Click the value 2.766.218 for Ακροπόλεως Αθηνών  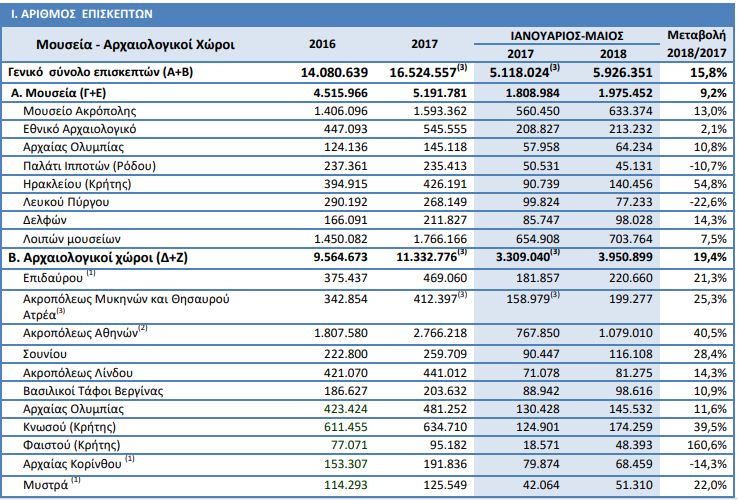[x=440, y=333]
